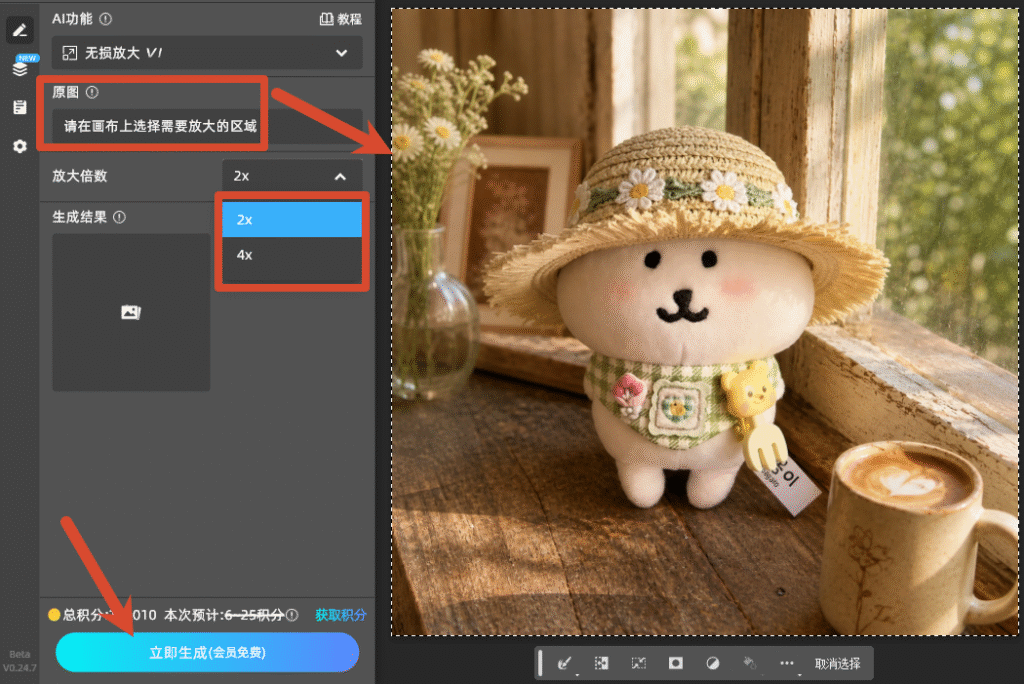This screenshot has width=1024, height=684.
Task: Click create mask icon in bottom toolbar
Action: point(676,663)
